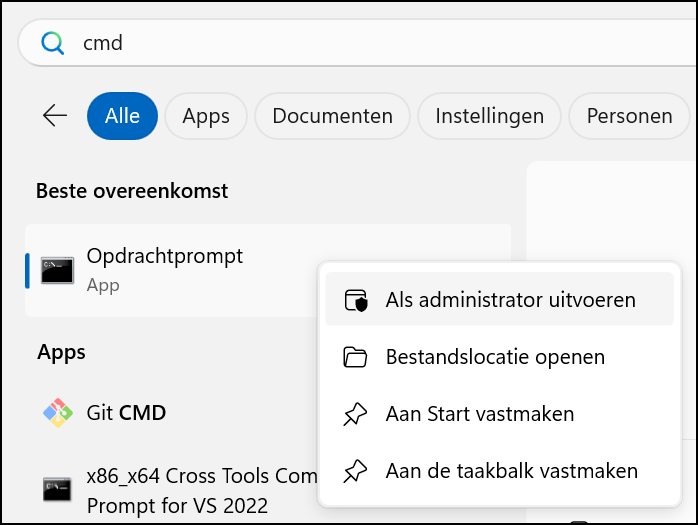Viewport: 698px width, 525px height.
Task: Switch to the Apps filter tab
Action: pos(206,116)
